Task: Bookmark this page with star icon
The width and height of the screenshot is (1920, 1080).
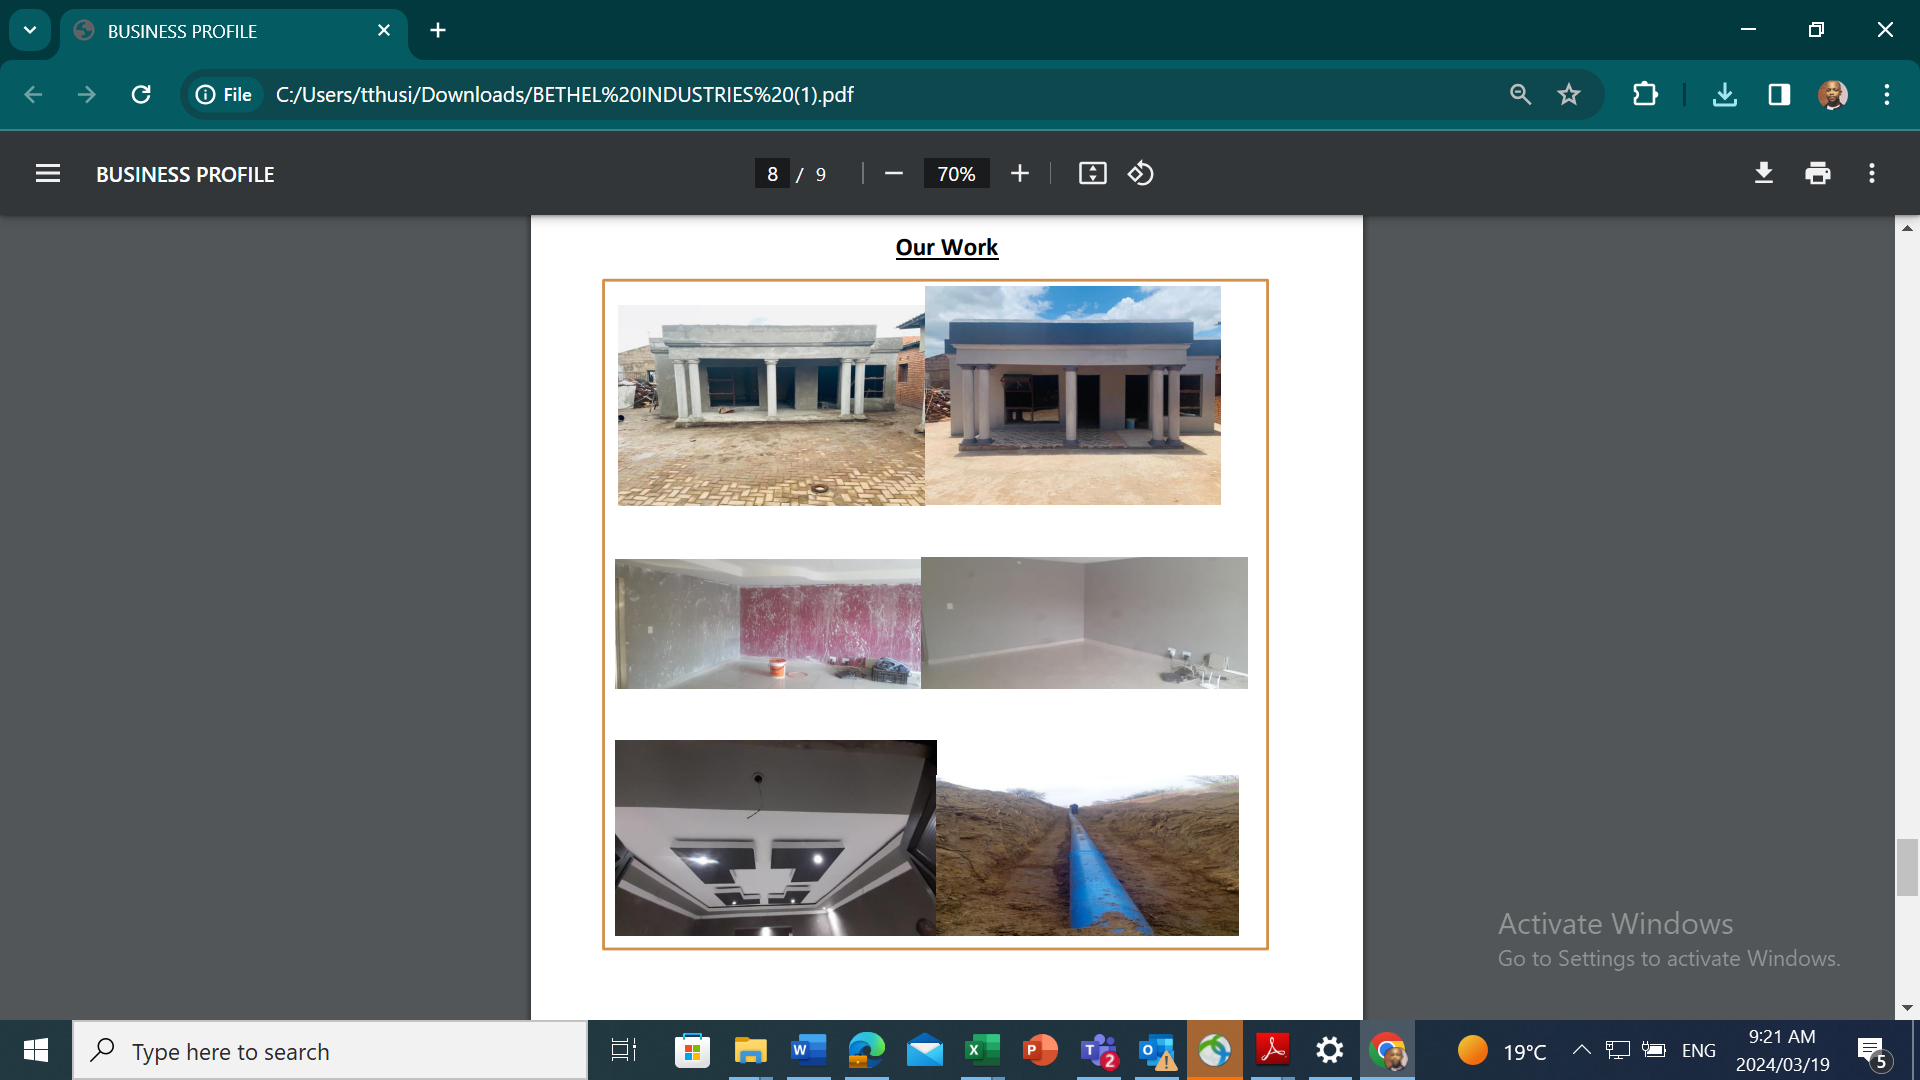Action: 1568,95
